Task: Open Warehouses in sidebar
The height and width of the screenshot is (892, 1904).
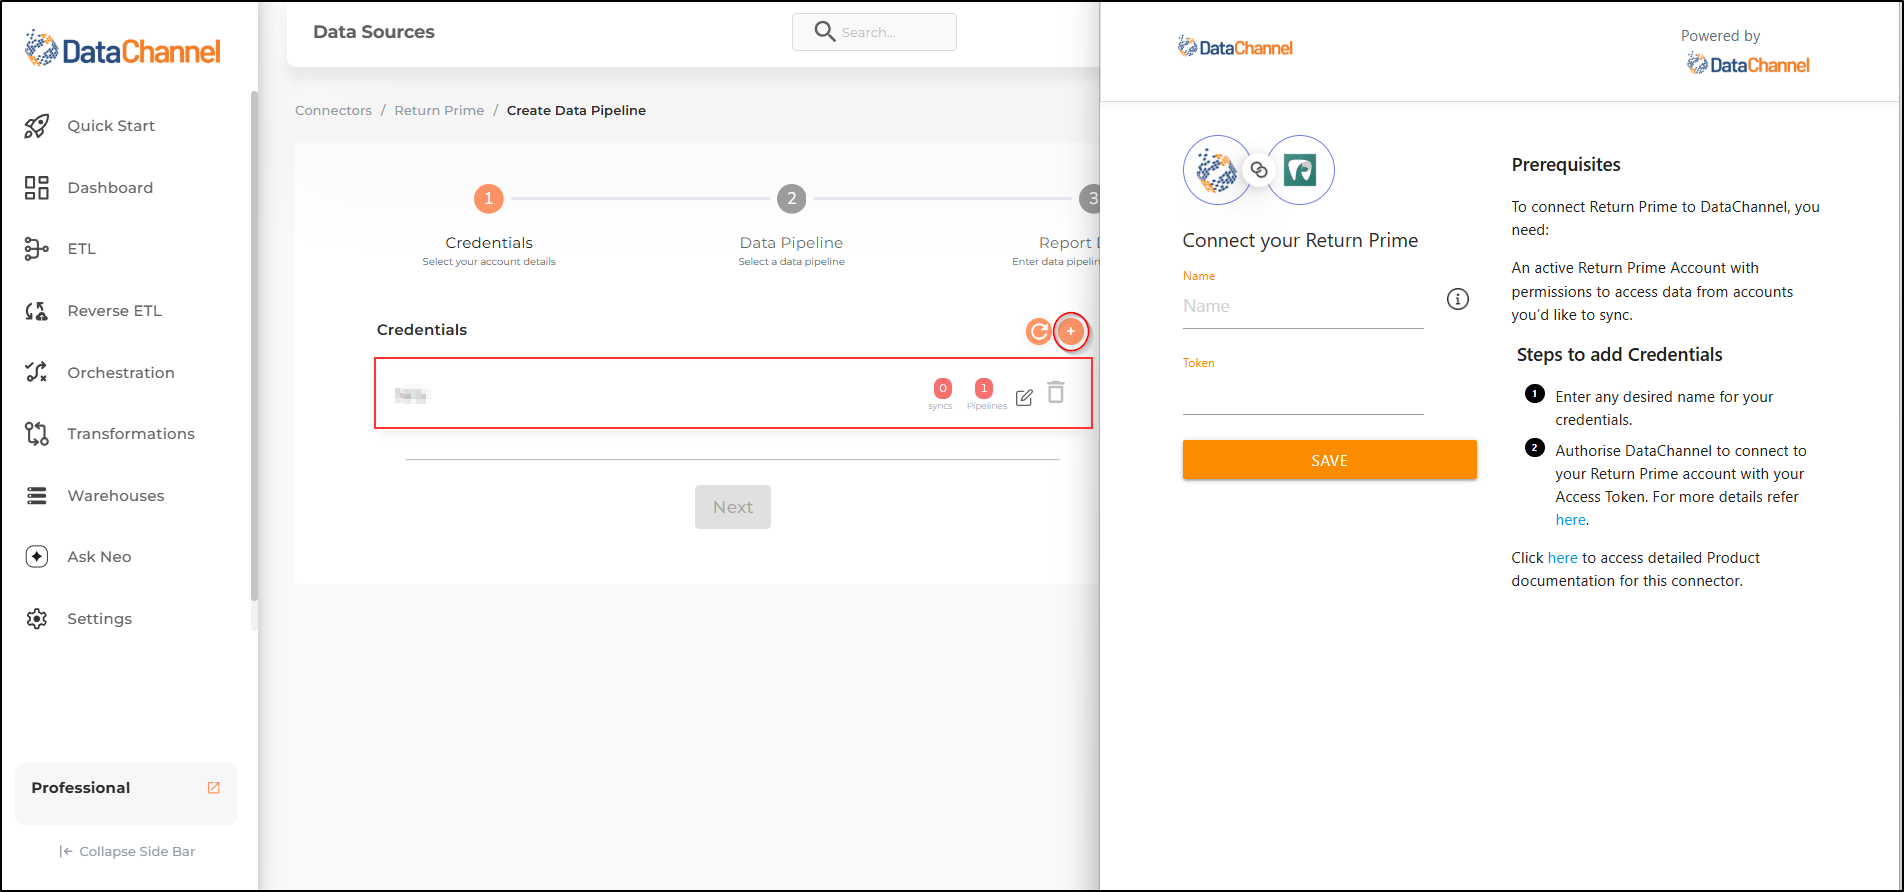Action: 116,496
